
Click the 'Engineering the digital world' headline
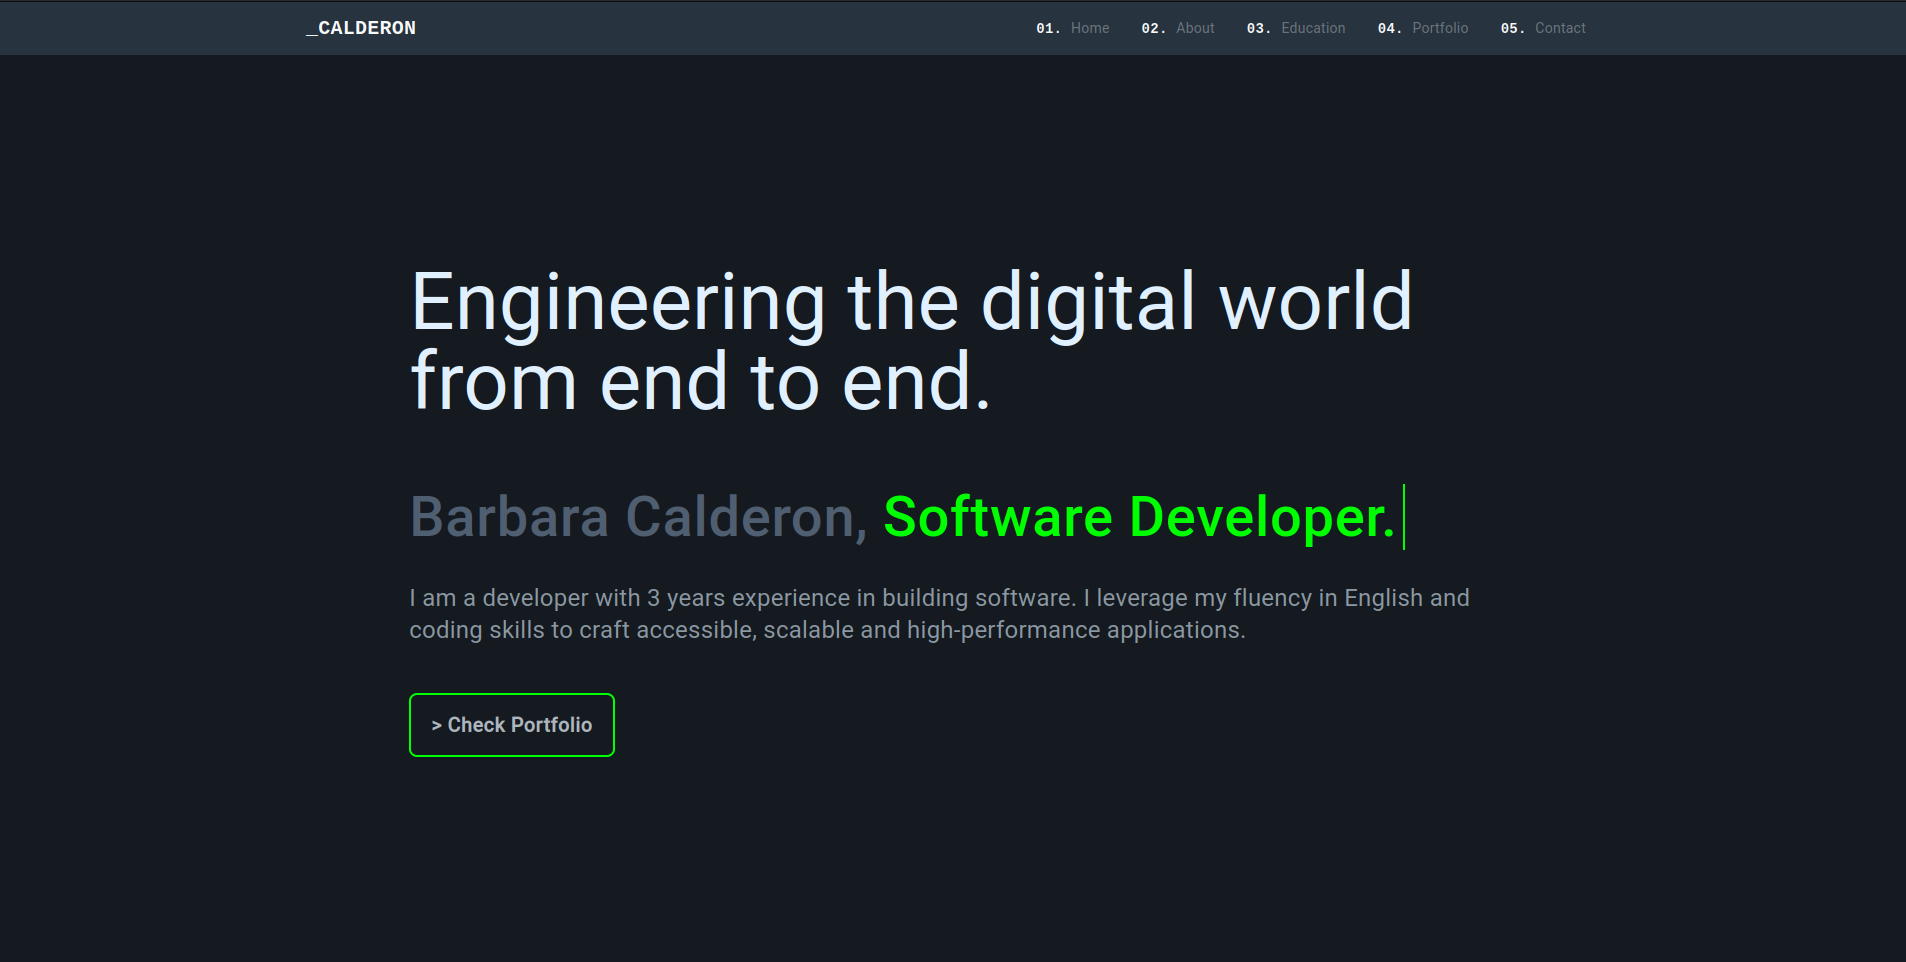coord(910,302)
